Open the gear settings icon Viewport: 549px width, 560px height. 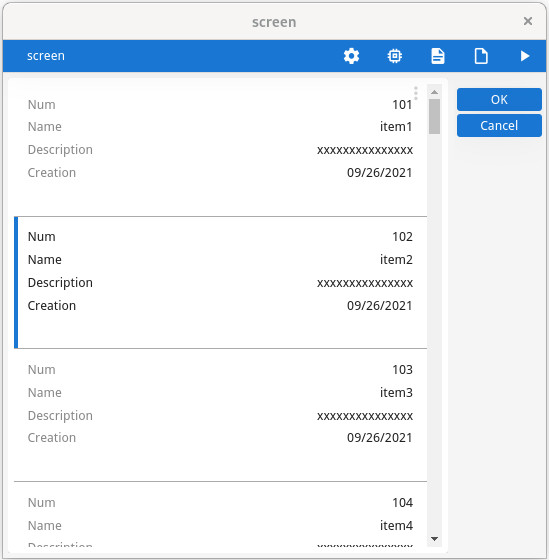tap(351, 56)
